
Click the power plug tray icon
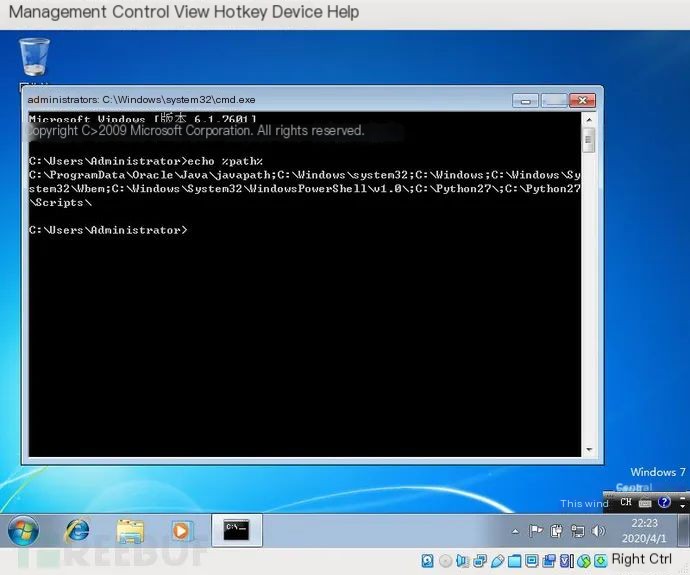tap(556, 531)
